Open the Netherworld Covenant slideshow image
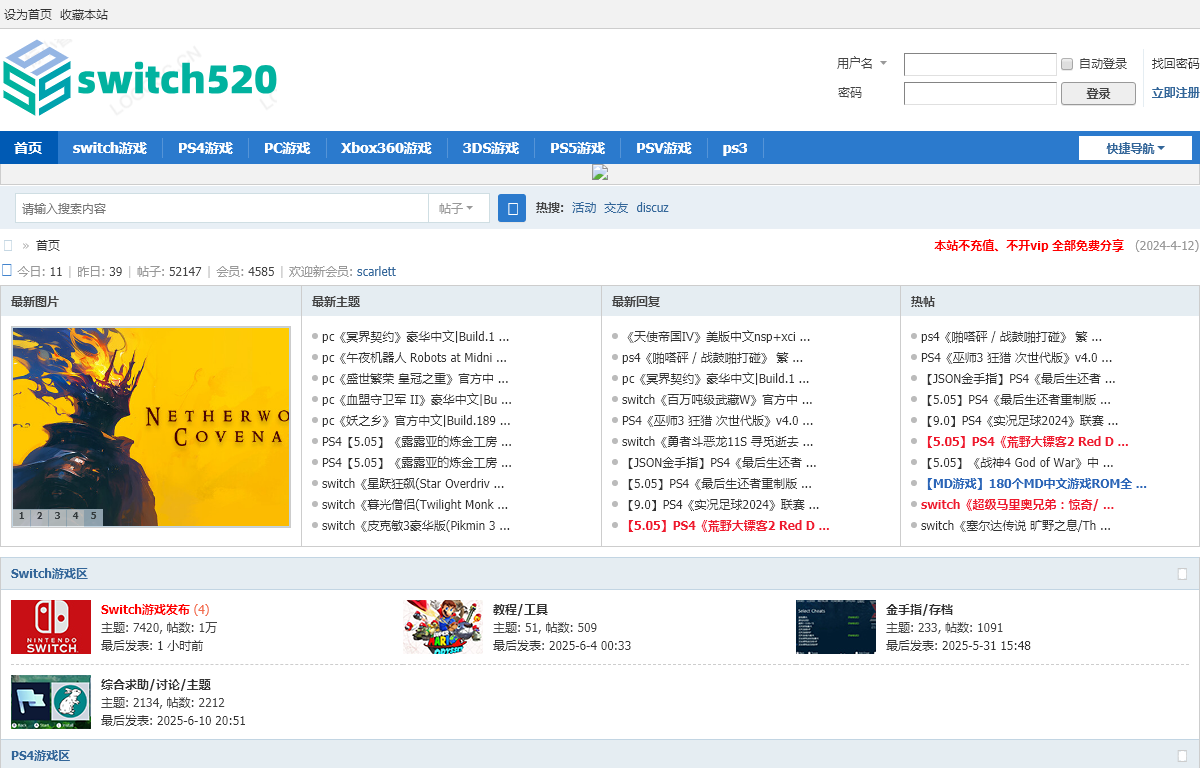 (151, 426)
